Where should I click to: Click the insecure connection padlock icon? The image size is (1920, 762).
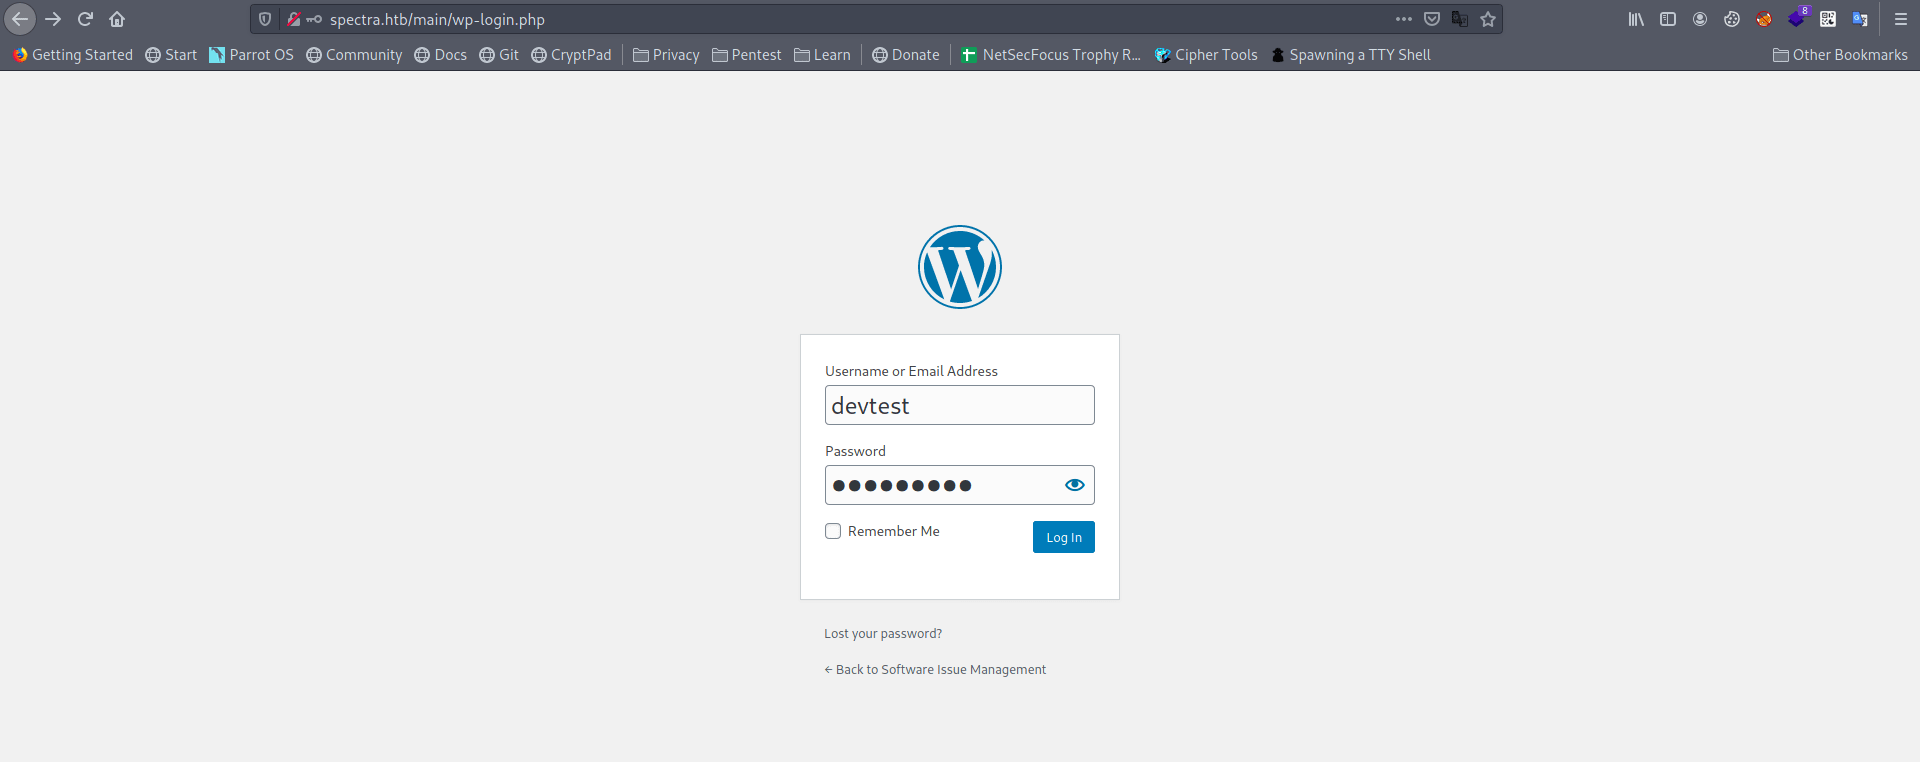294,19
